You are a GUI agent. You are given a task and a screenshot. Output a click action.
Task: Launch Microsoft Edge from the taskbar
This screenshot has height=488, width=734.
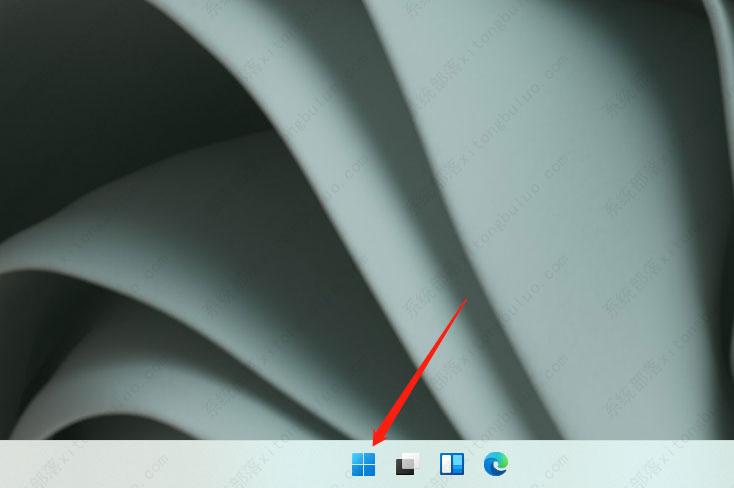coord(496,464)
